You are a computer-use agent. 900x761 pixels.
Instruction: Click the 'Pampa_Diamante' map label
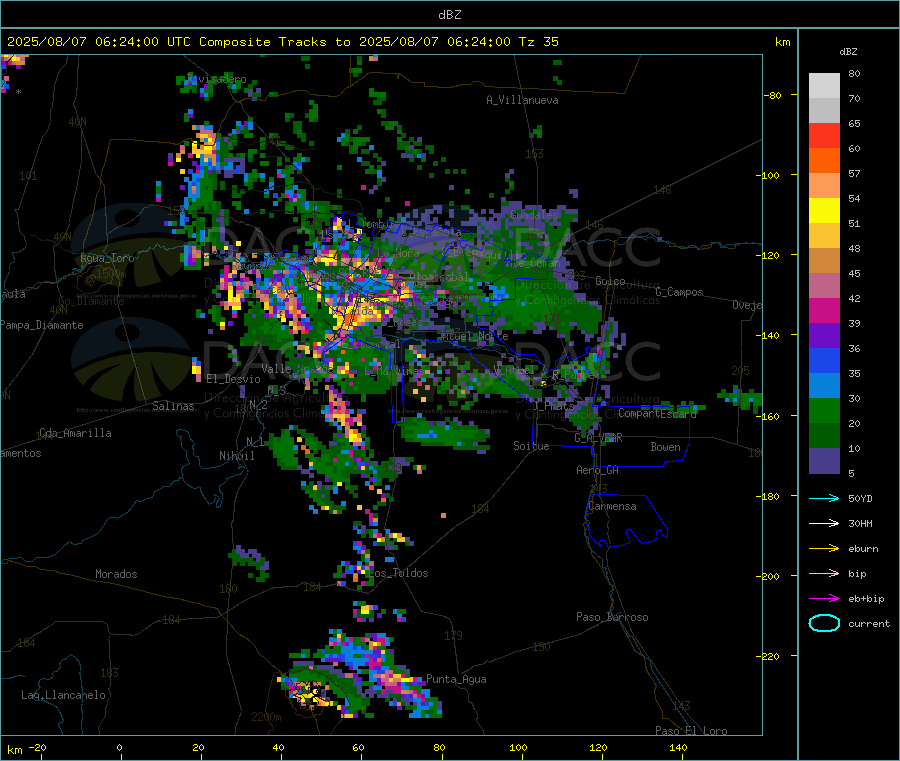click(x=41, y=325)
